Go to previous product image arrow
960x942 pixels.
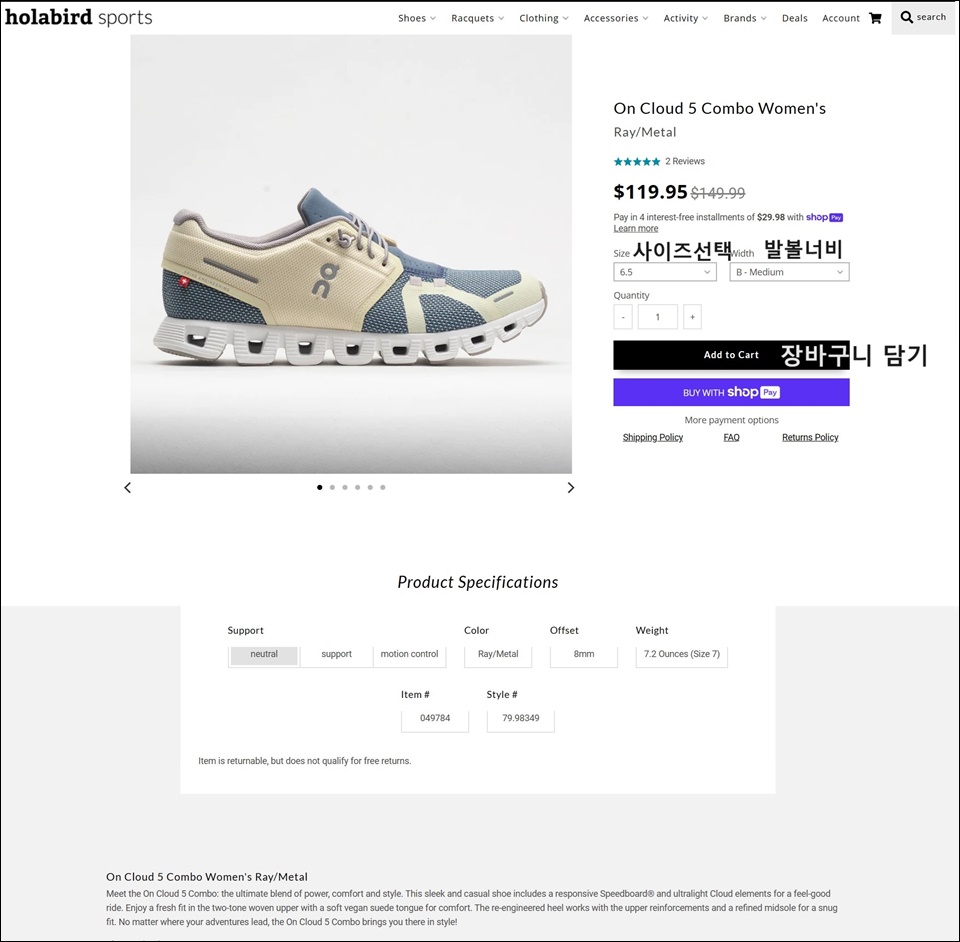click(127, 488)
